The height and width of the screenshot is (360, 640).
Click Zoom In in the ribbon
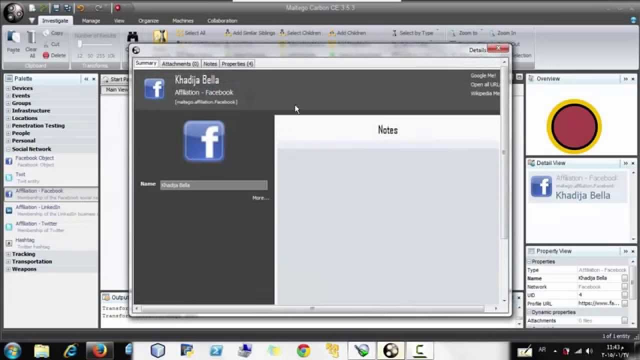click(502, 33)
